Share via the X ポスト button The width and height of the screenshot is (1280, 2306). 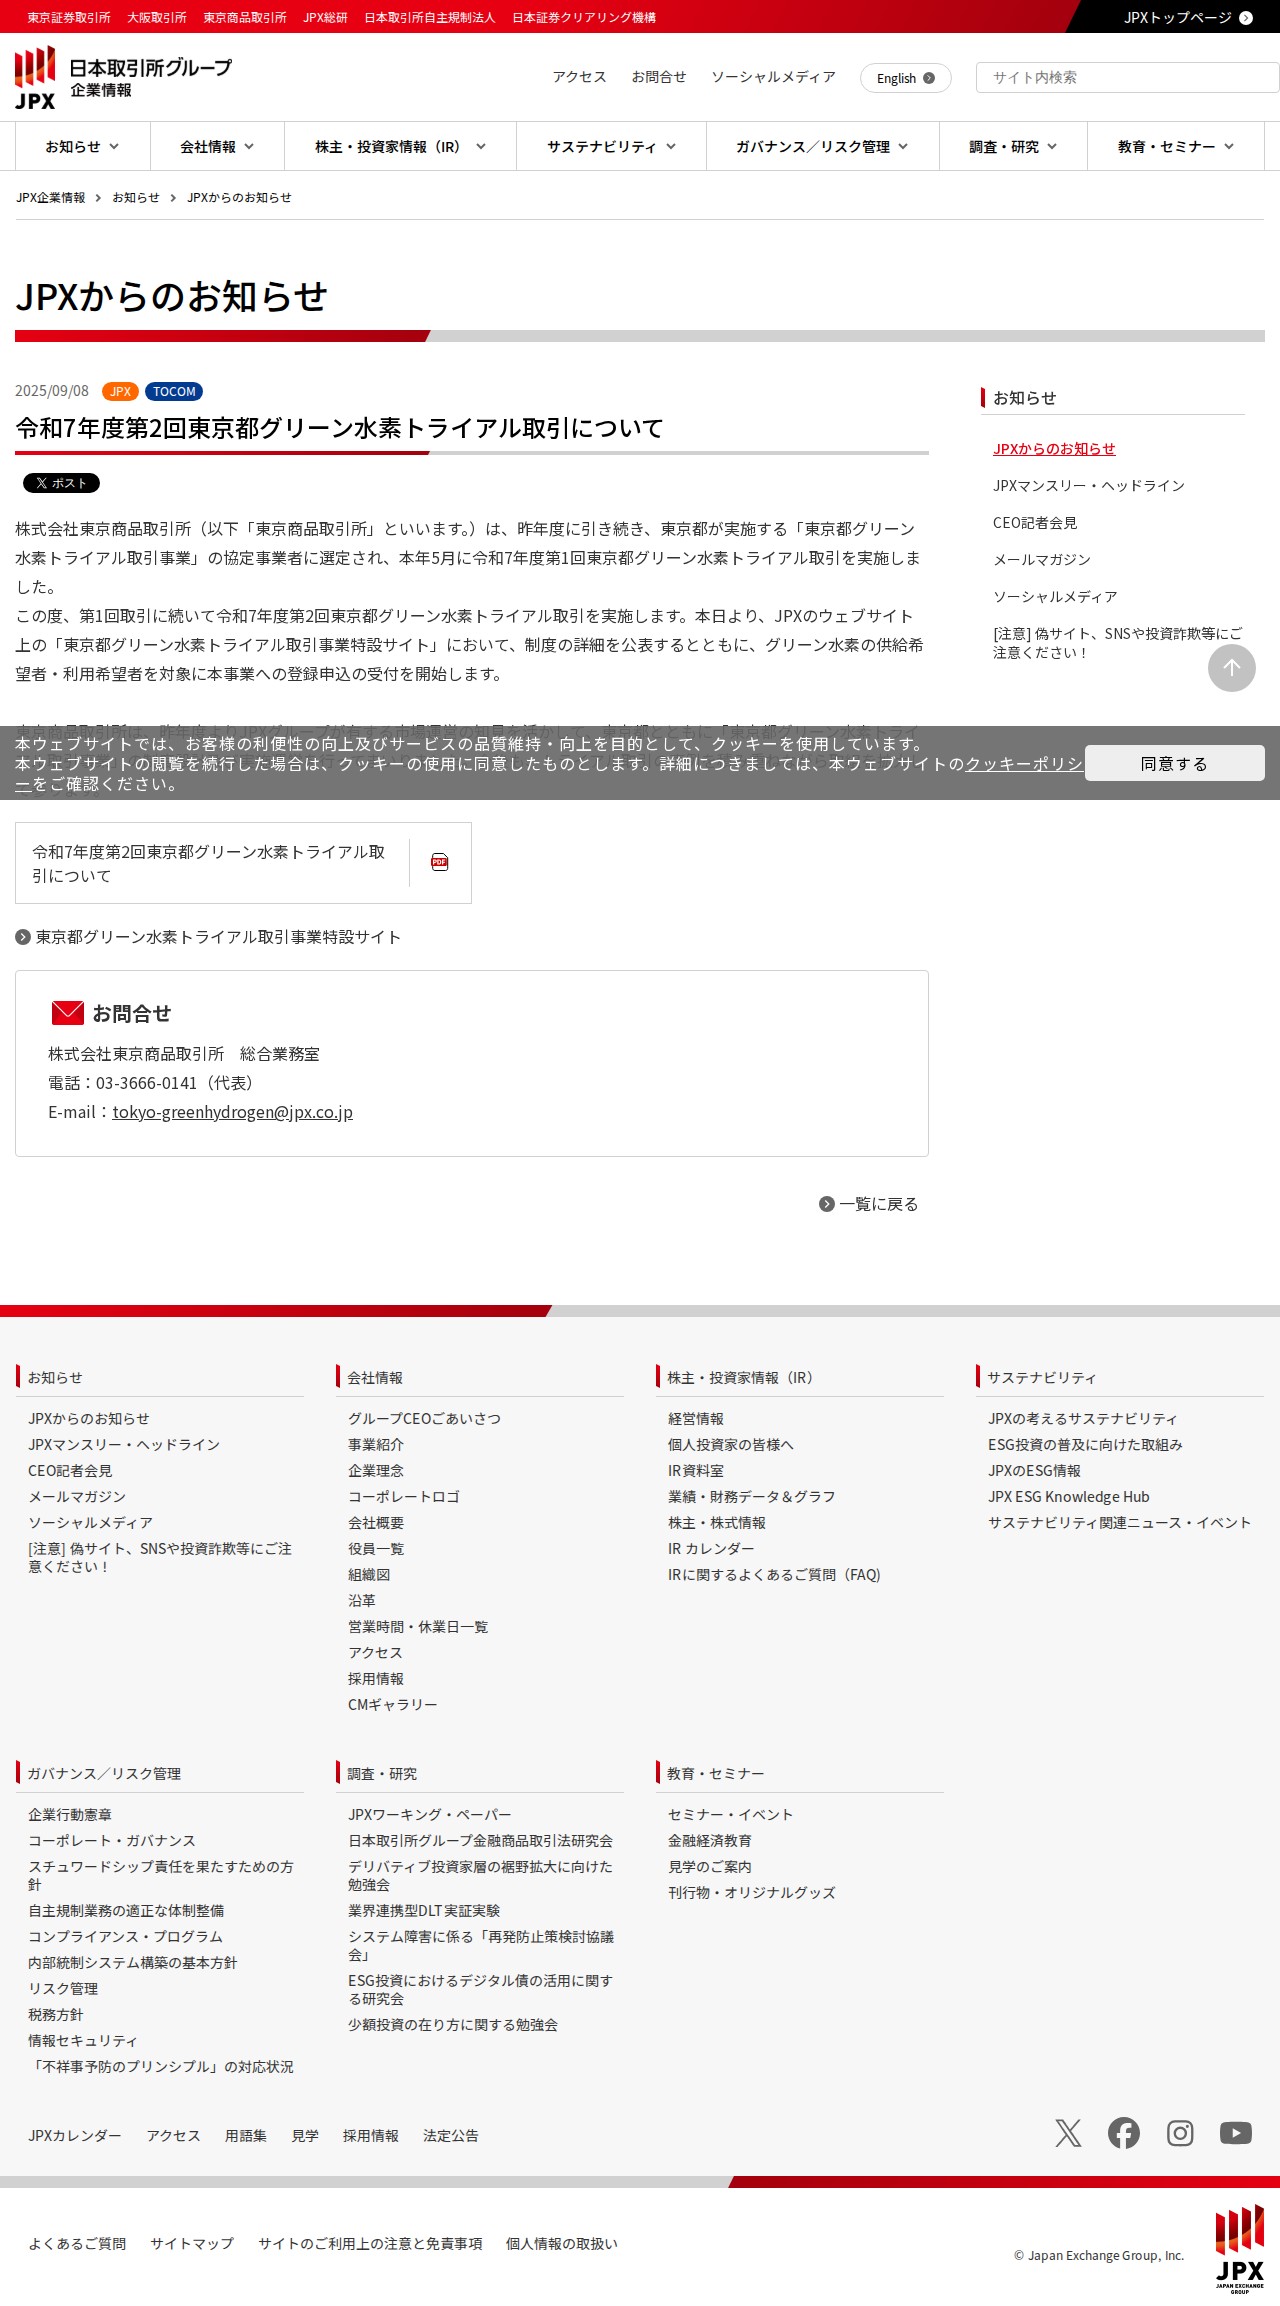pos(61,483)
